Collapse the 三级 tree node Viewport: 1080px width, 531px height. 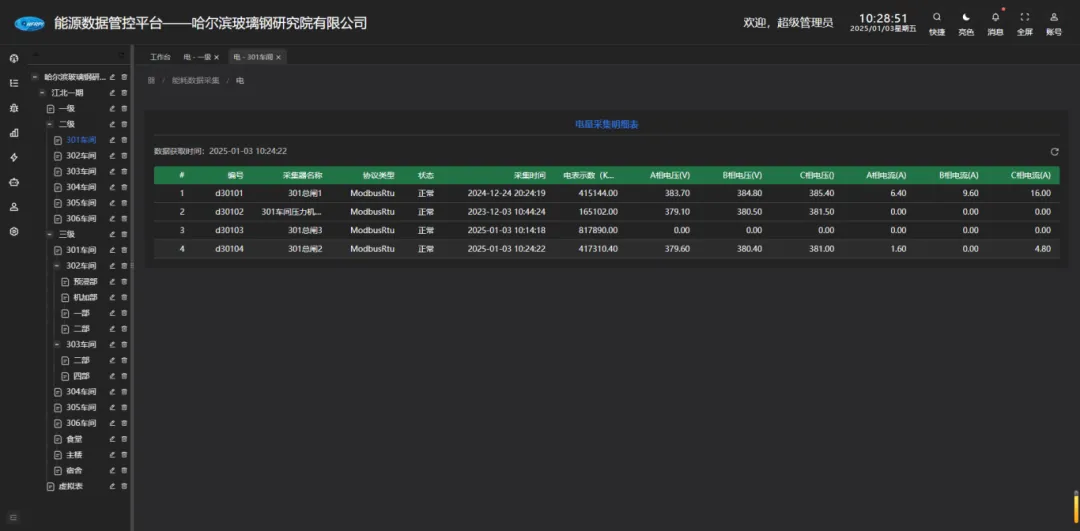(x=50, y=234)
